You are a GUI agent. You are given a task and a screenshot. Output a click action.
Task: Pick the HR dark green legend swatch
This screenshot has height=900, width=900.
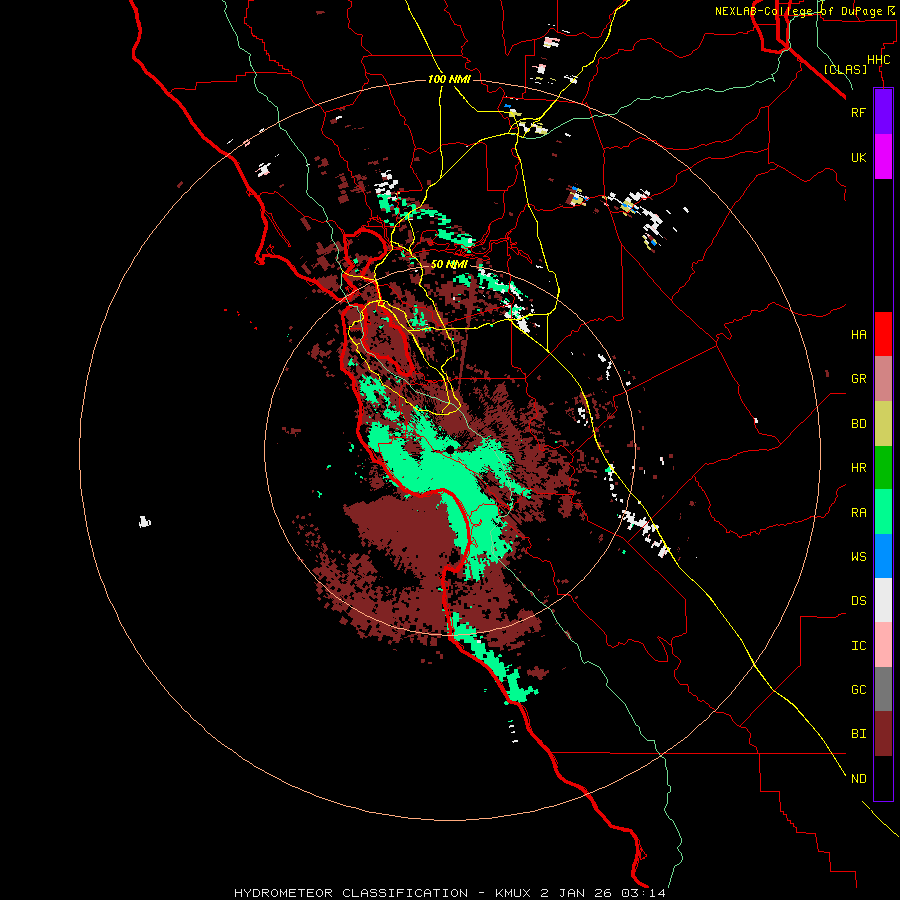point(883,468)
